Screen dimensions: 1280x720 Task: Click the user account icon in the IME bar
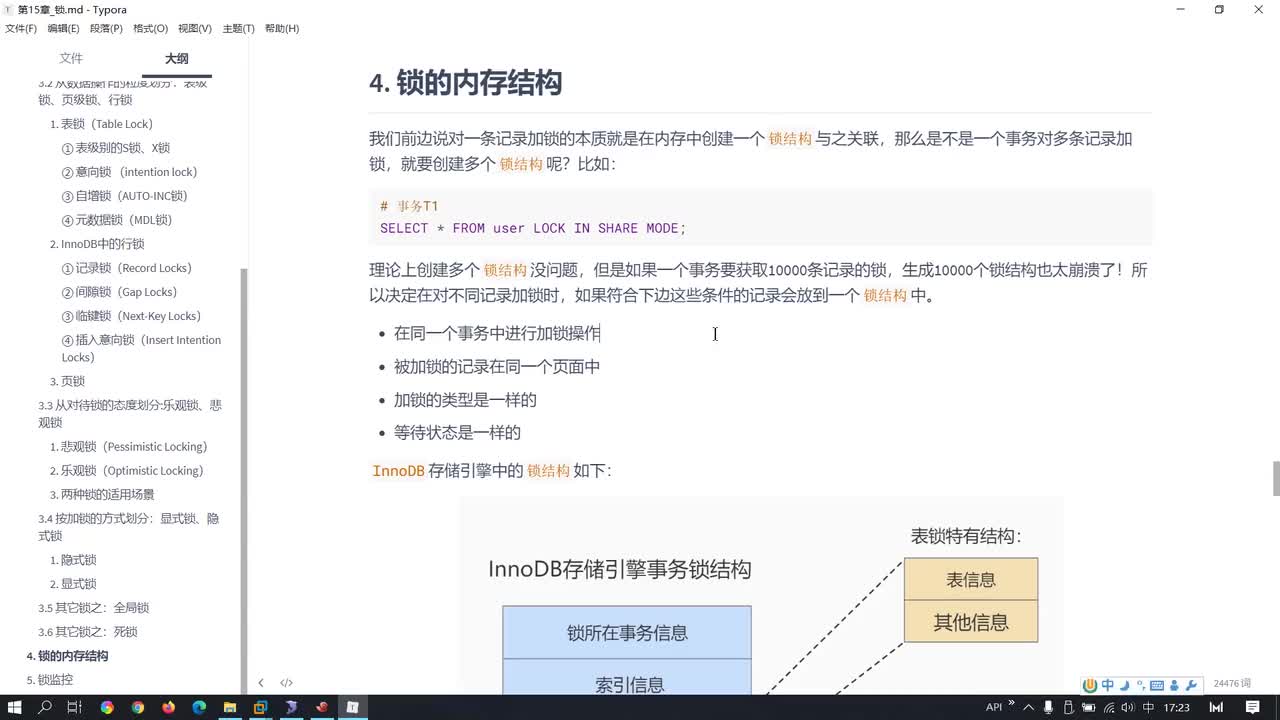click(1173, 685)
